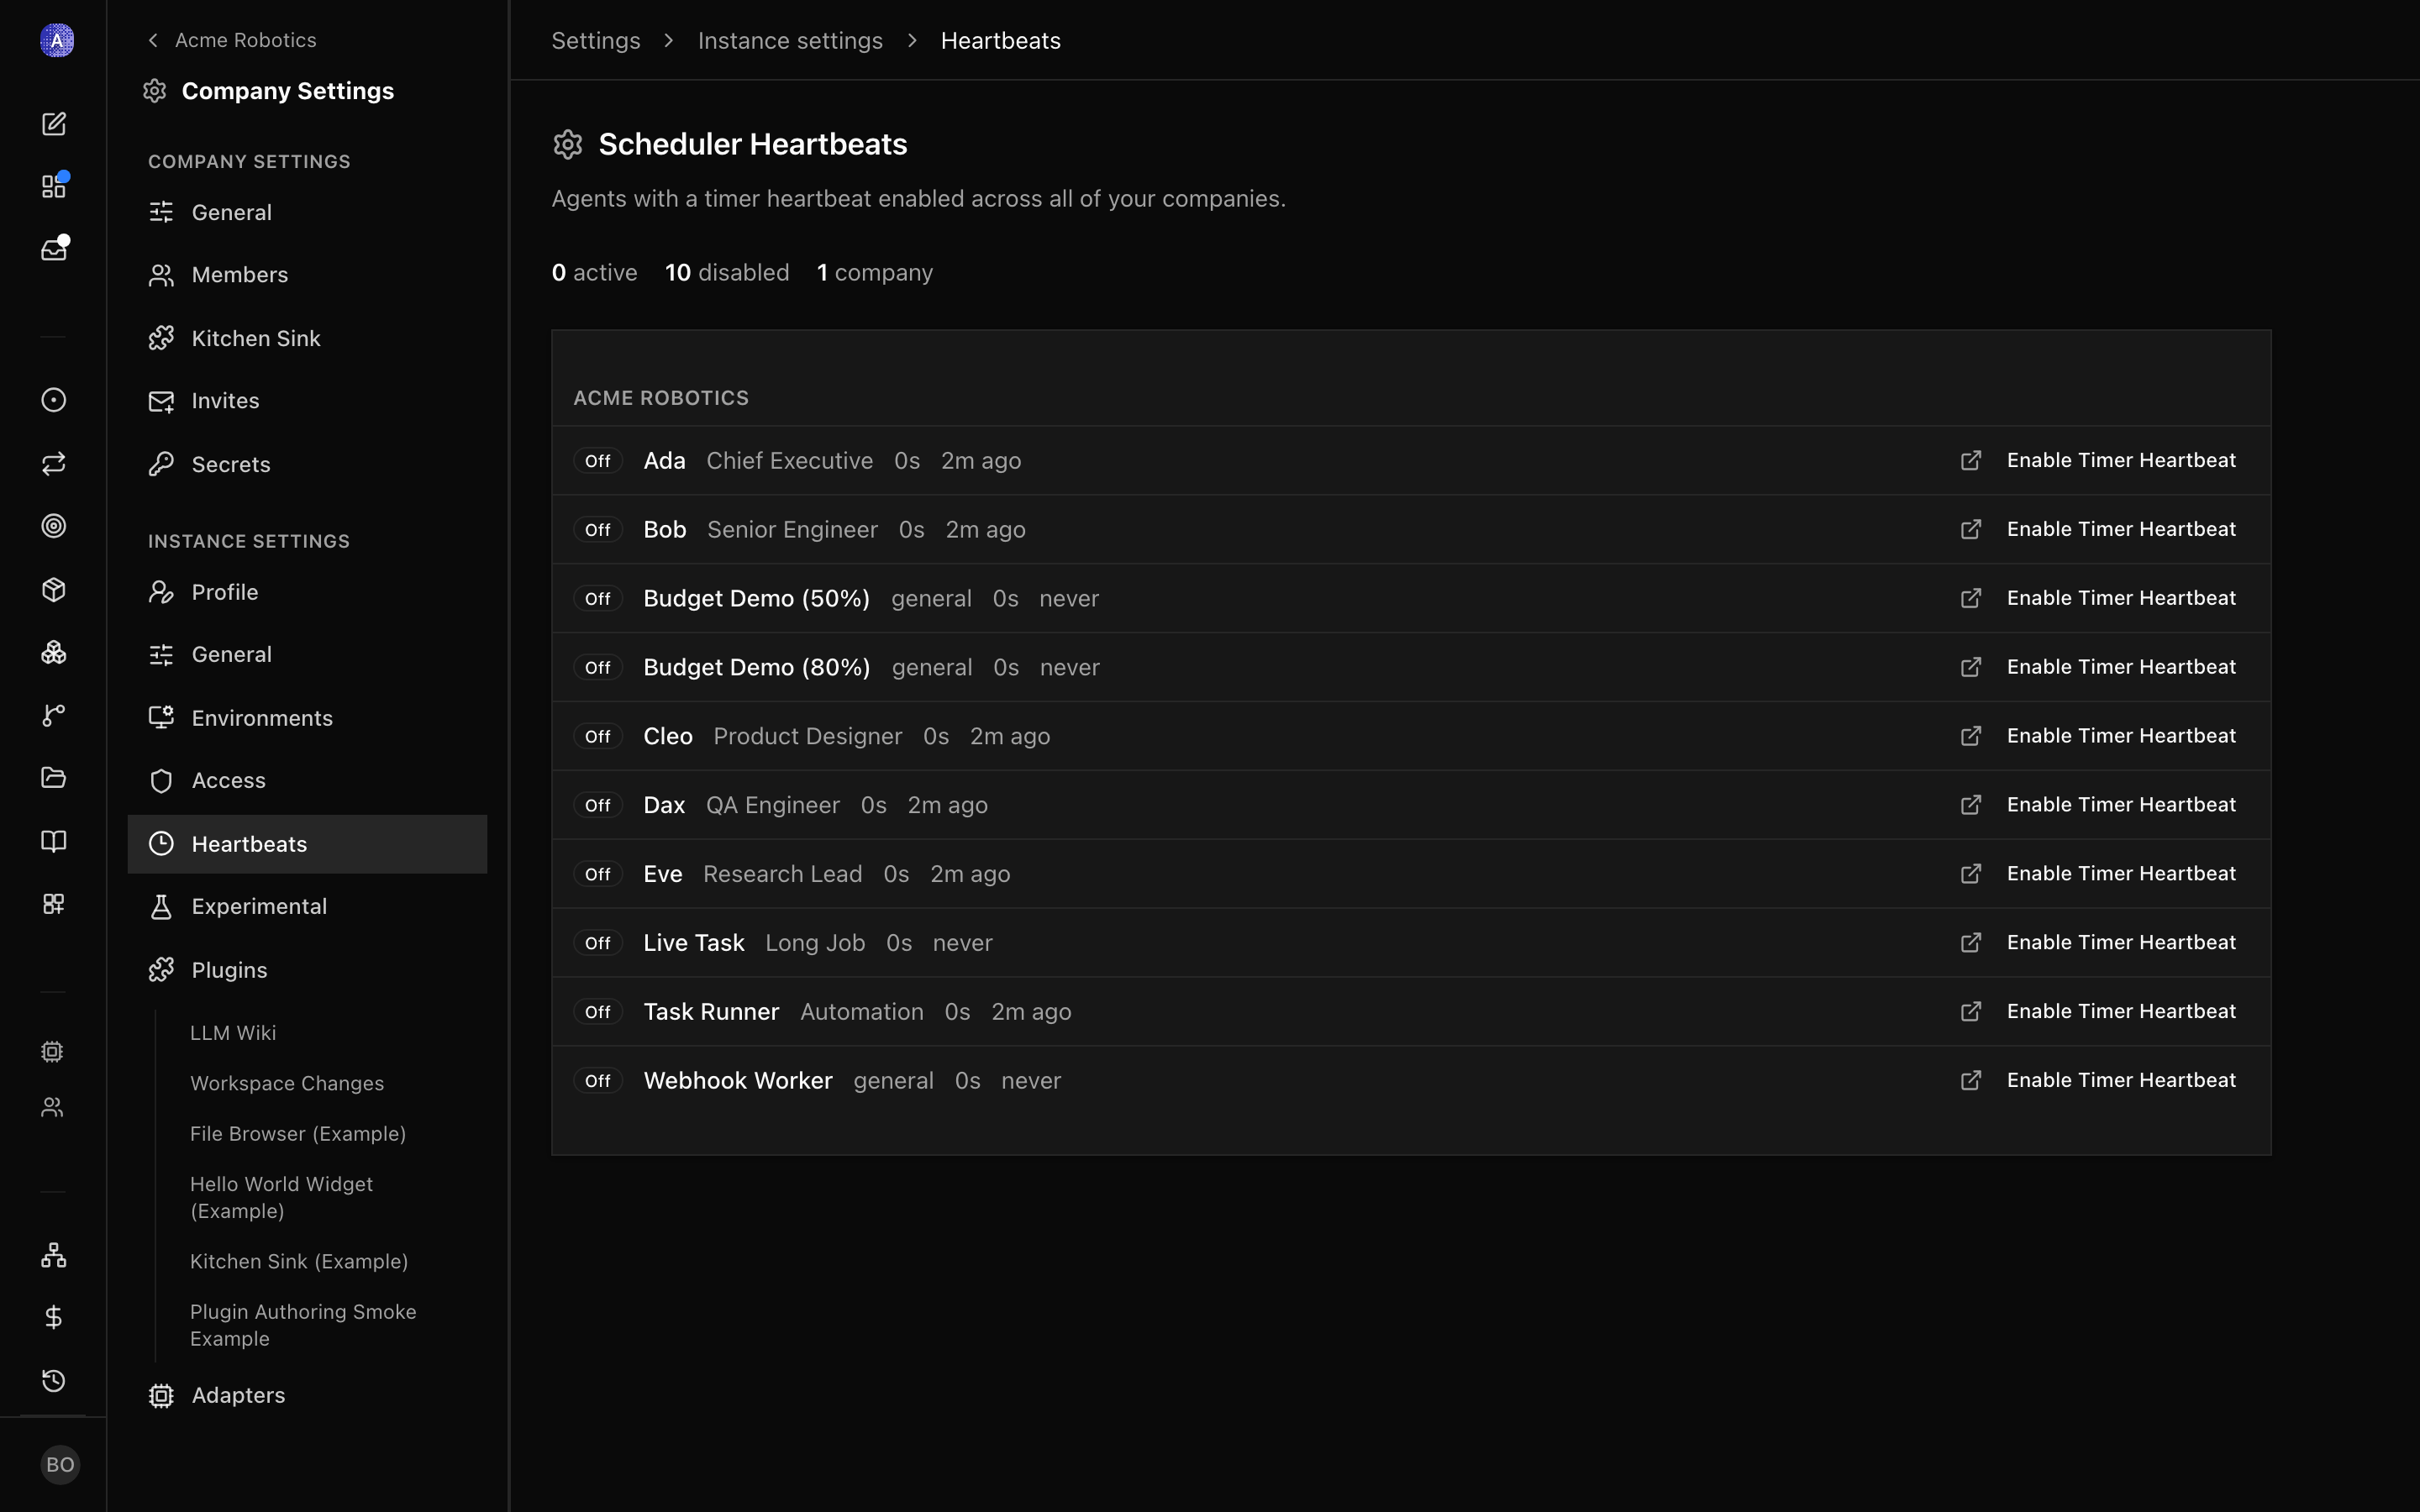Viewport: 2420px width, 1512px height.
Task: Go back via Acme Robotics chevron link
Action: click(232, 40)
